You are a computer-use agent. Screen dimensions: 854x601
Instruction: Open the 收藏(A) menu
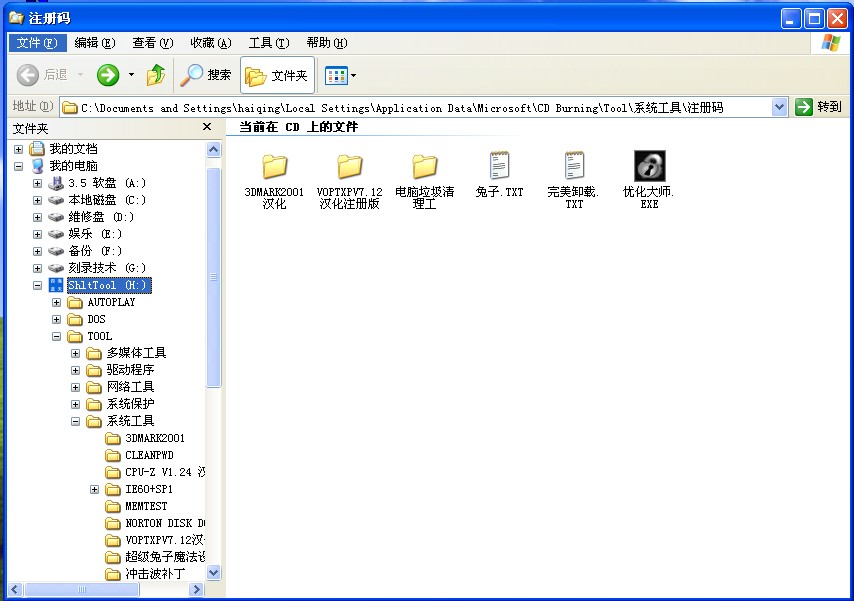(x=211, y=43)
